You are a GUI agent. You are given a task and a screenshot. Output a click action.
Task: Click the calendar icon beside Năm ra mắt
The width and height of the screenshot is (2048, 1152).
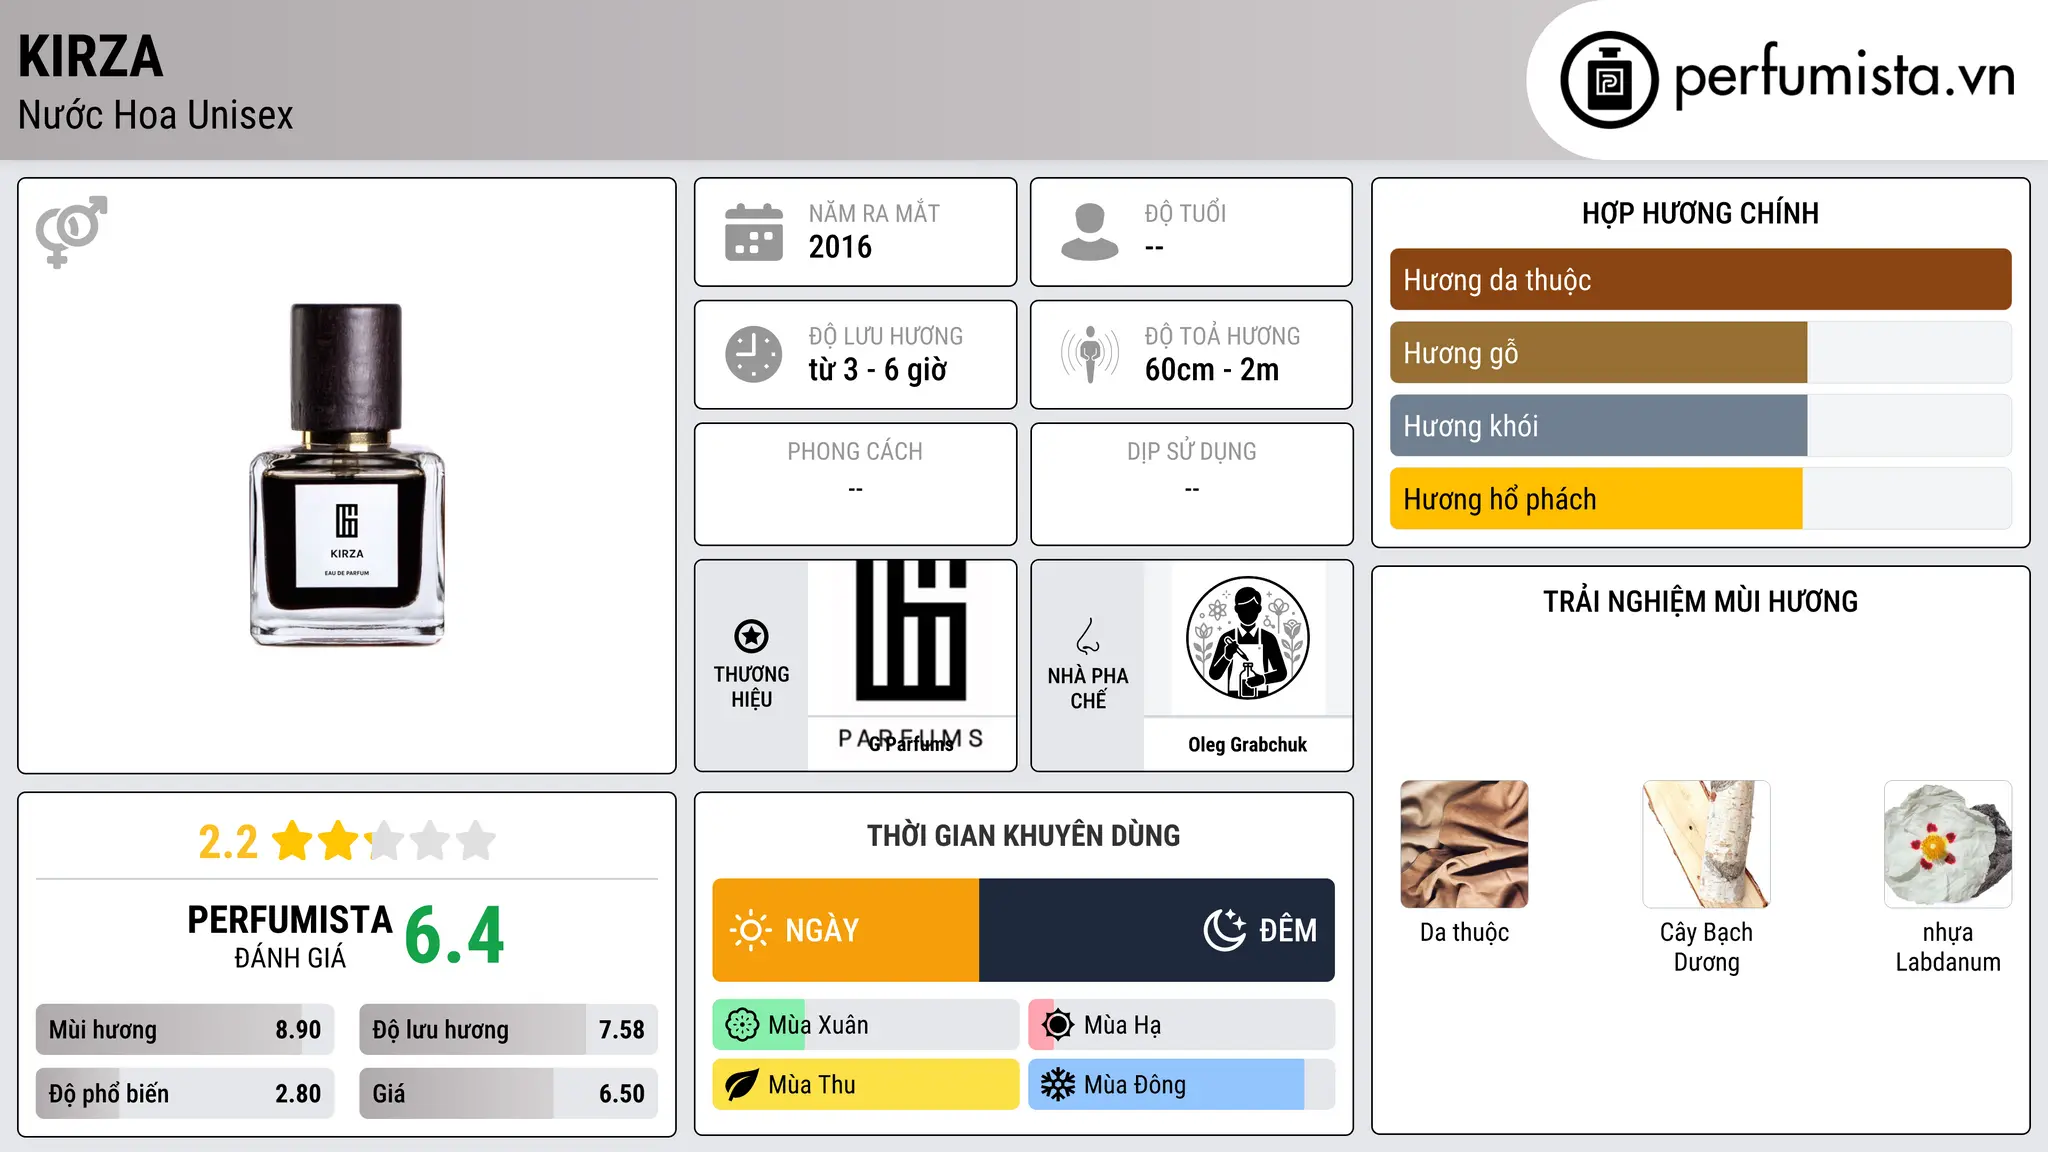point(754,232)
